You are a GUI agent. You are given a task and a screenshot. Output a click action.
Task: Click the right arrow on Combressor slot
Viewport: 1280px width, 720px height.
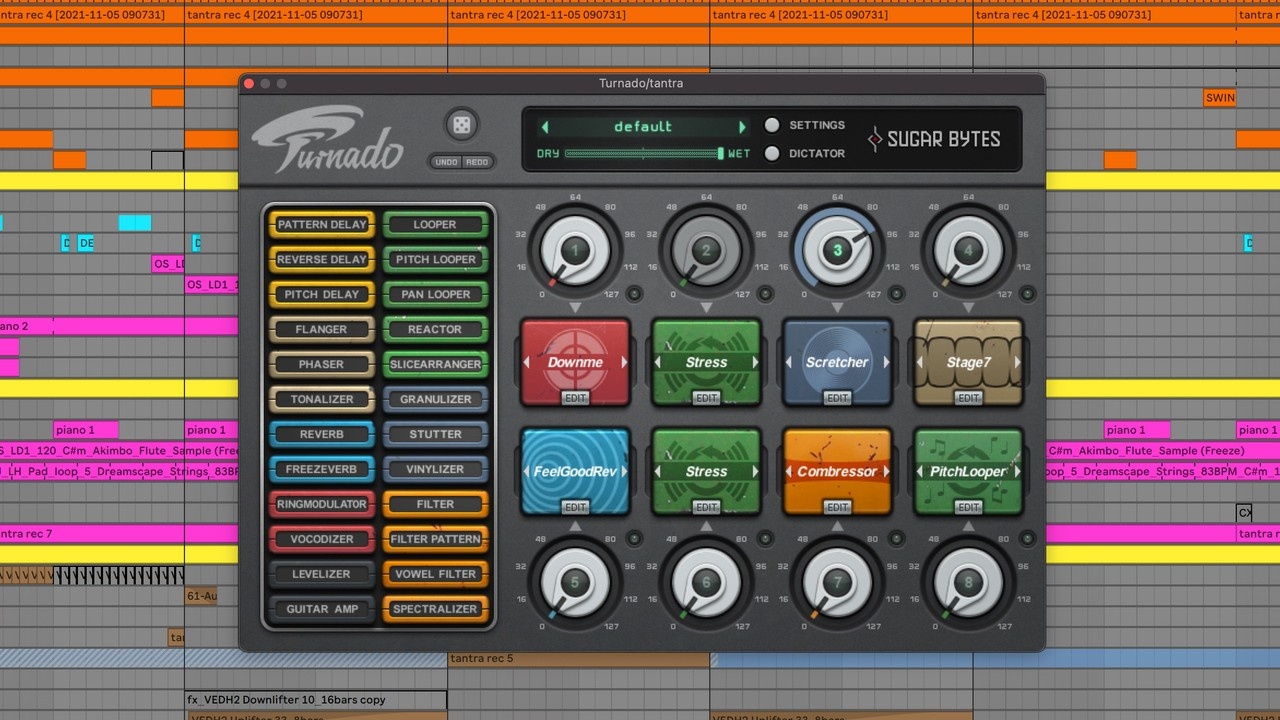click(885, 471)
